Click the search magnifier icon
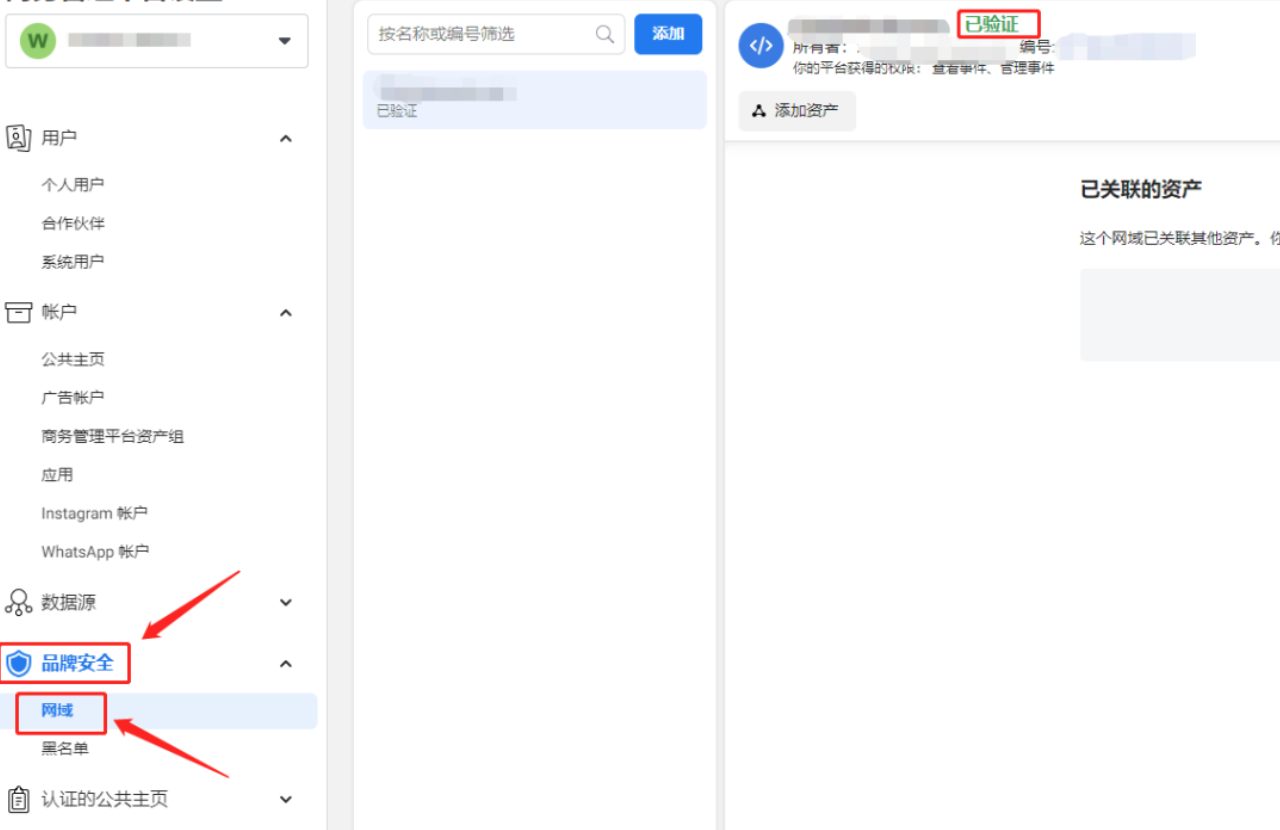The image size is (1280, 830). pos(604,33)
